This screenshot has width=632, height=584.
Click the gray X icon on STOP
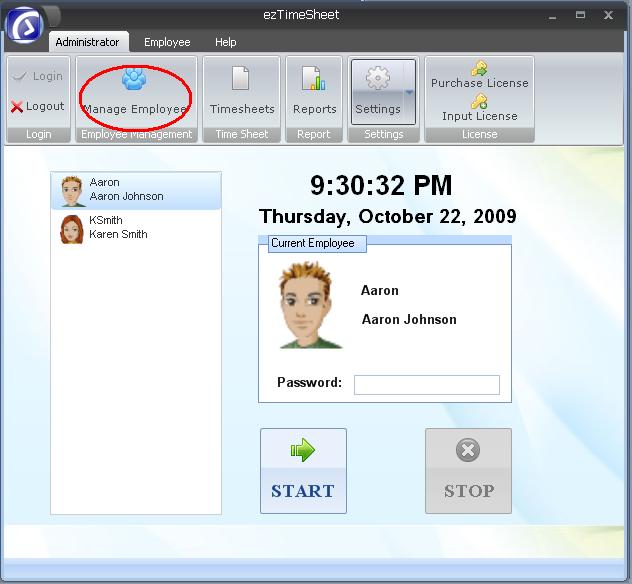coord(468,450)
